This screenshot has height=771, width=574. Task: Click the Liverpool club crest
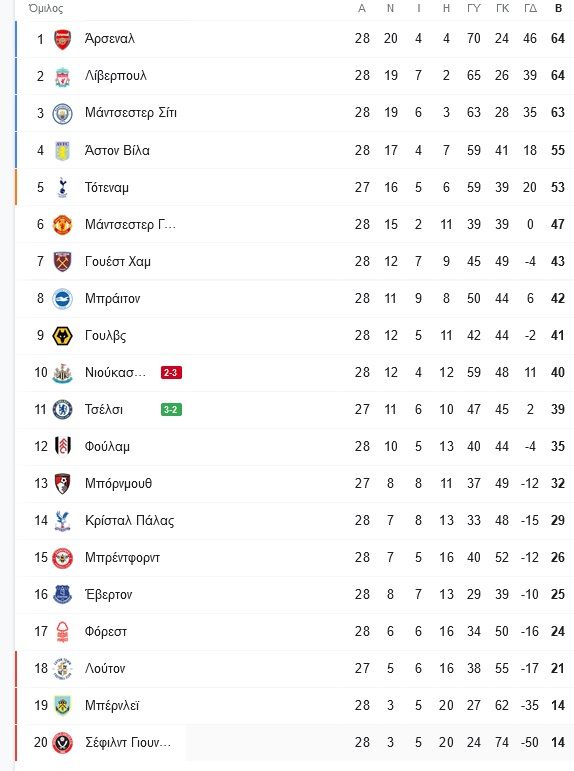pos(62,77)
